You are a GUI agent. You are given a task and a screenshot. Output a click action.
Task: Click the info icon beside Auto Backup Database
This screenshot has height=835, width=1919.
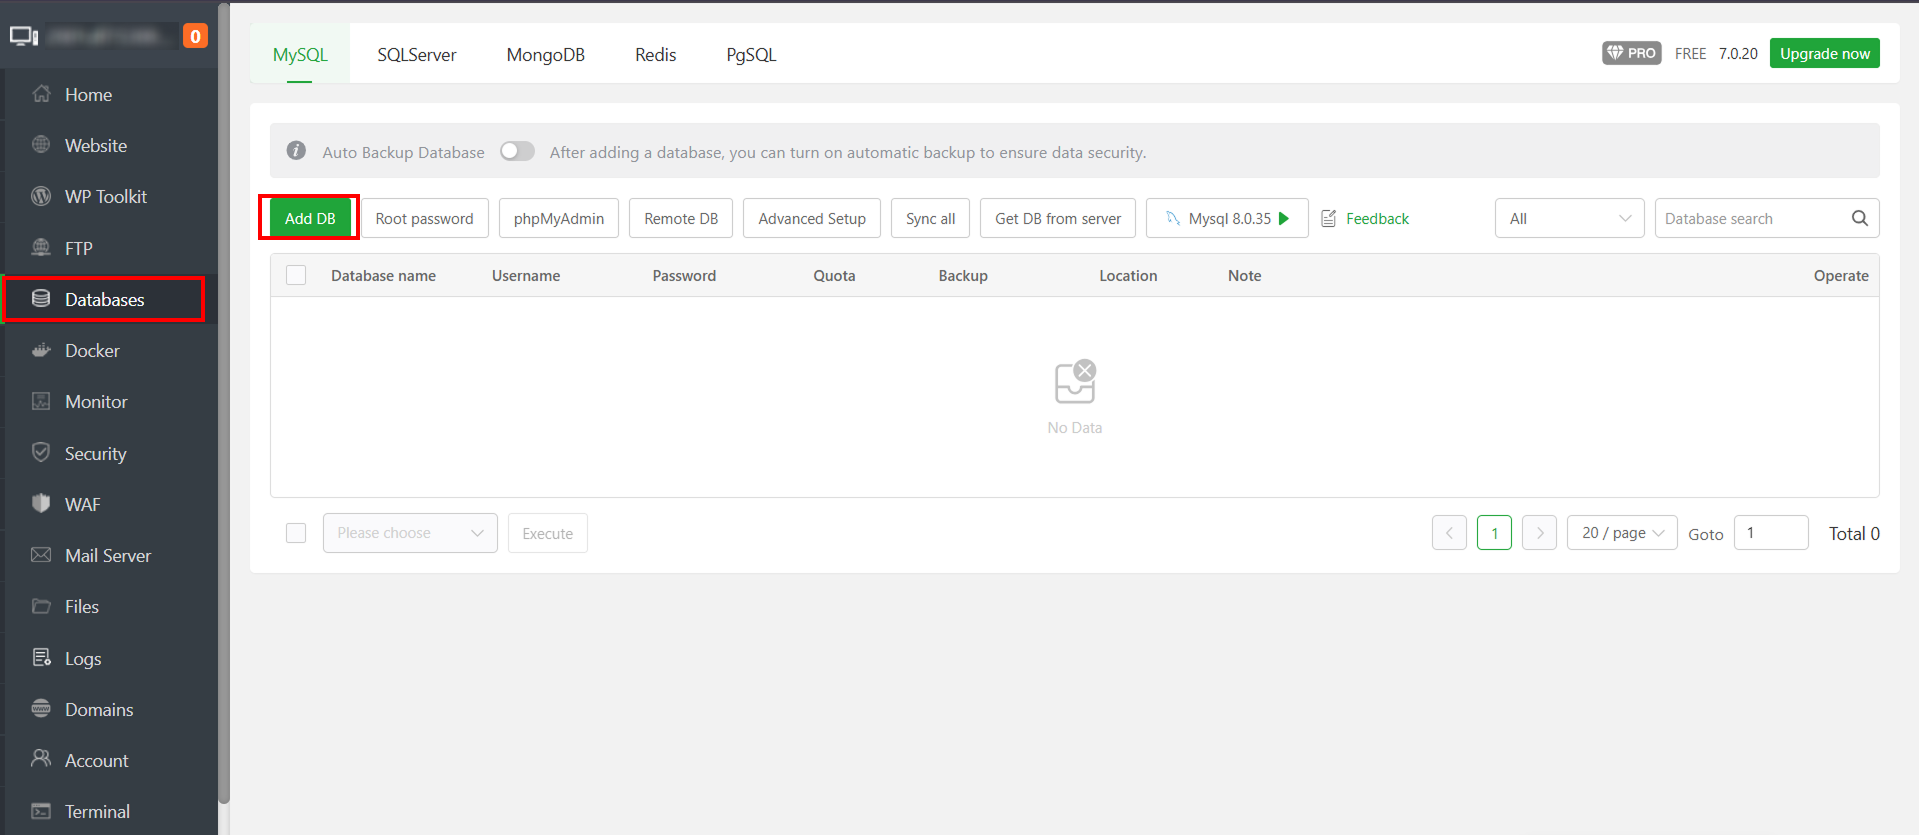click(296, 151)
